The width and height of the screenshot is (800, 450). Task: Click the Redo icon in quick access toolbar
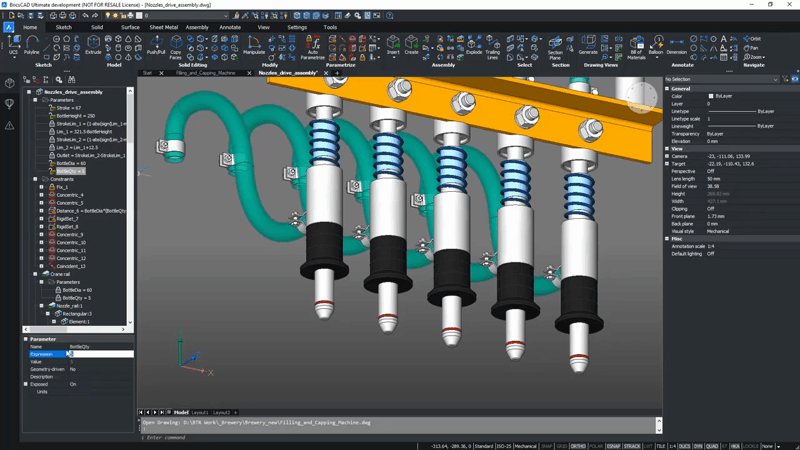(x=95, y=16)
